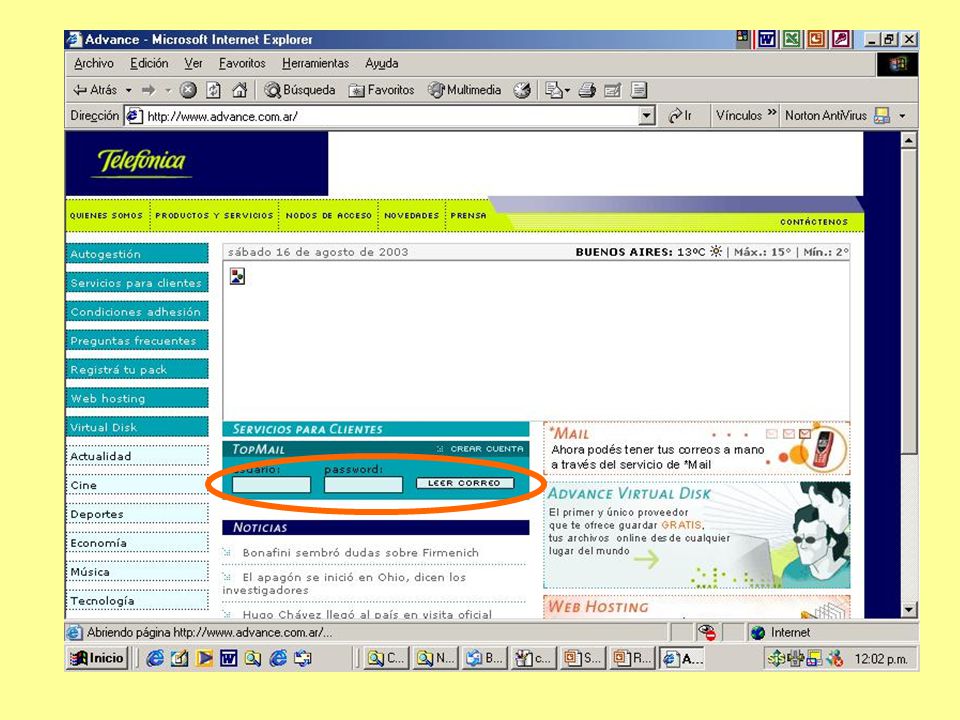Open the Bonafini sembró dudas news headline
Image resolution: width=960 pixels, height=720 pixels.
click(x=361, y=552)
